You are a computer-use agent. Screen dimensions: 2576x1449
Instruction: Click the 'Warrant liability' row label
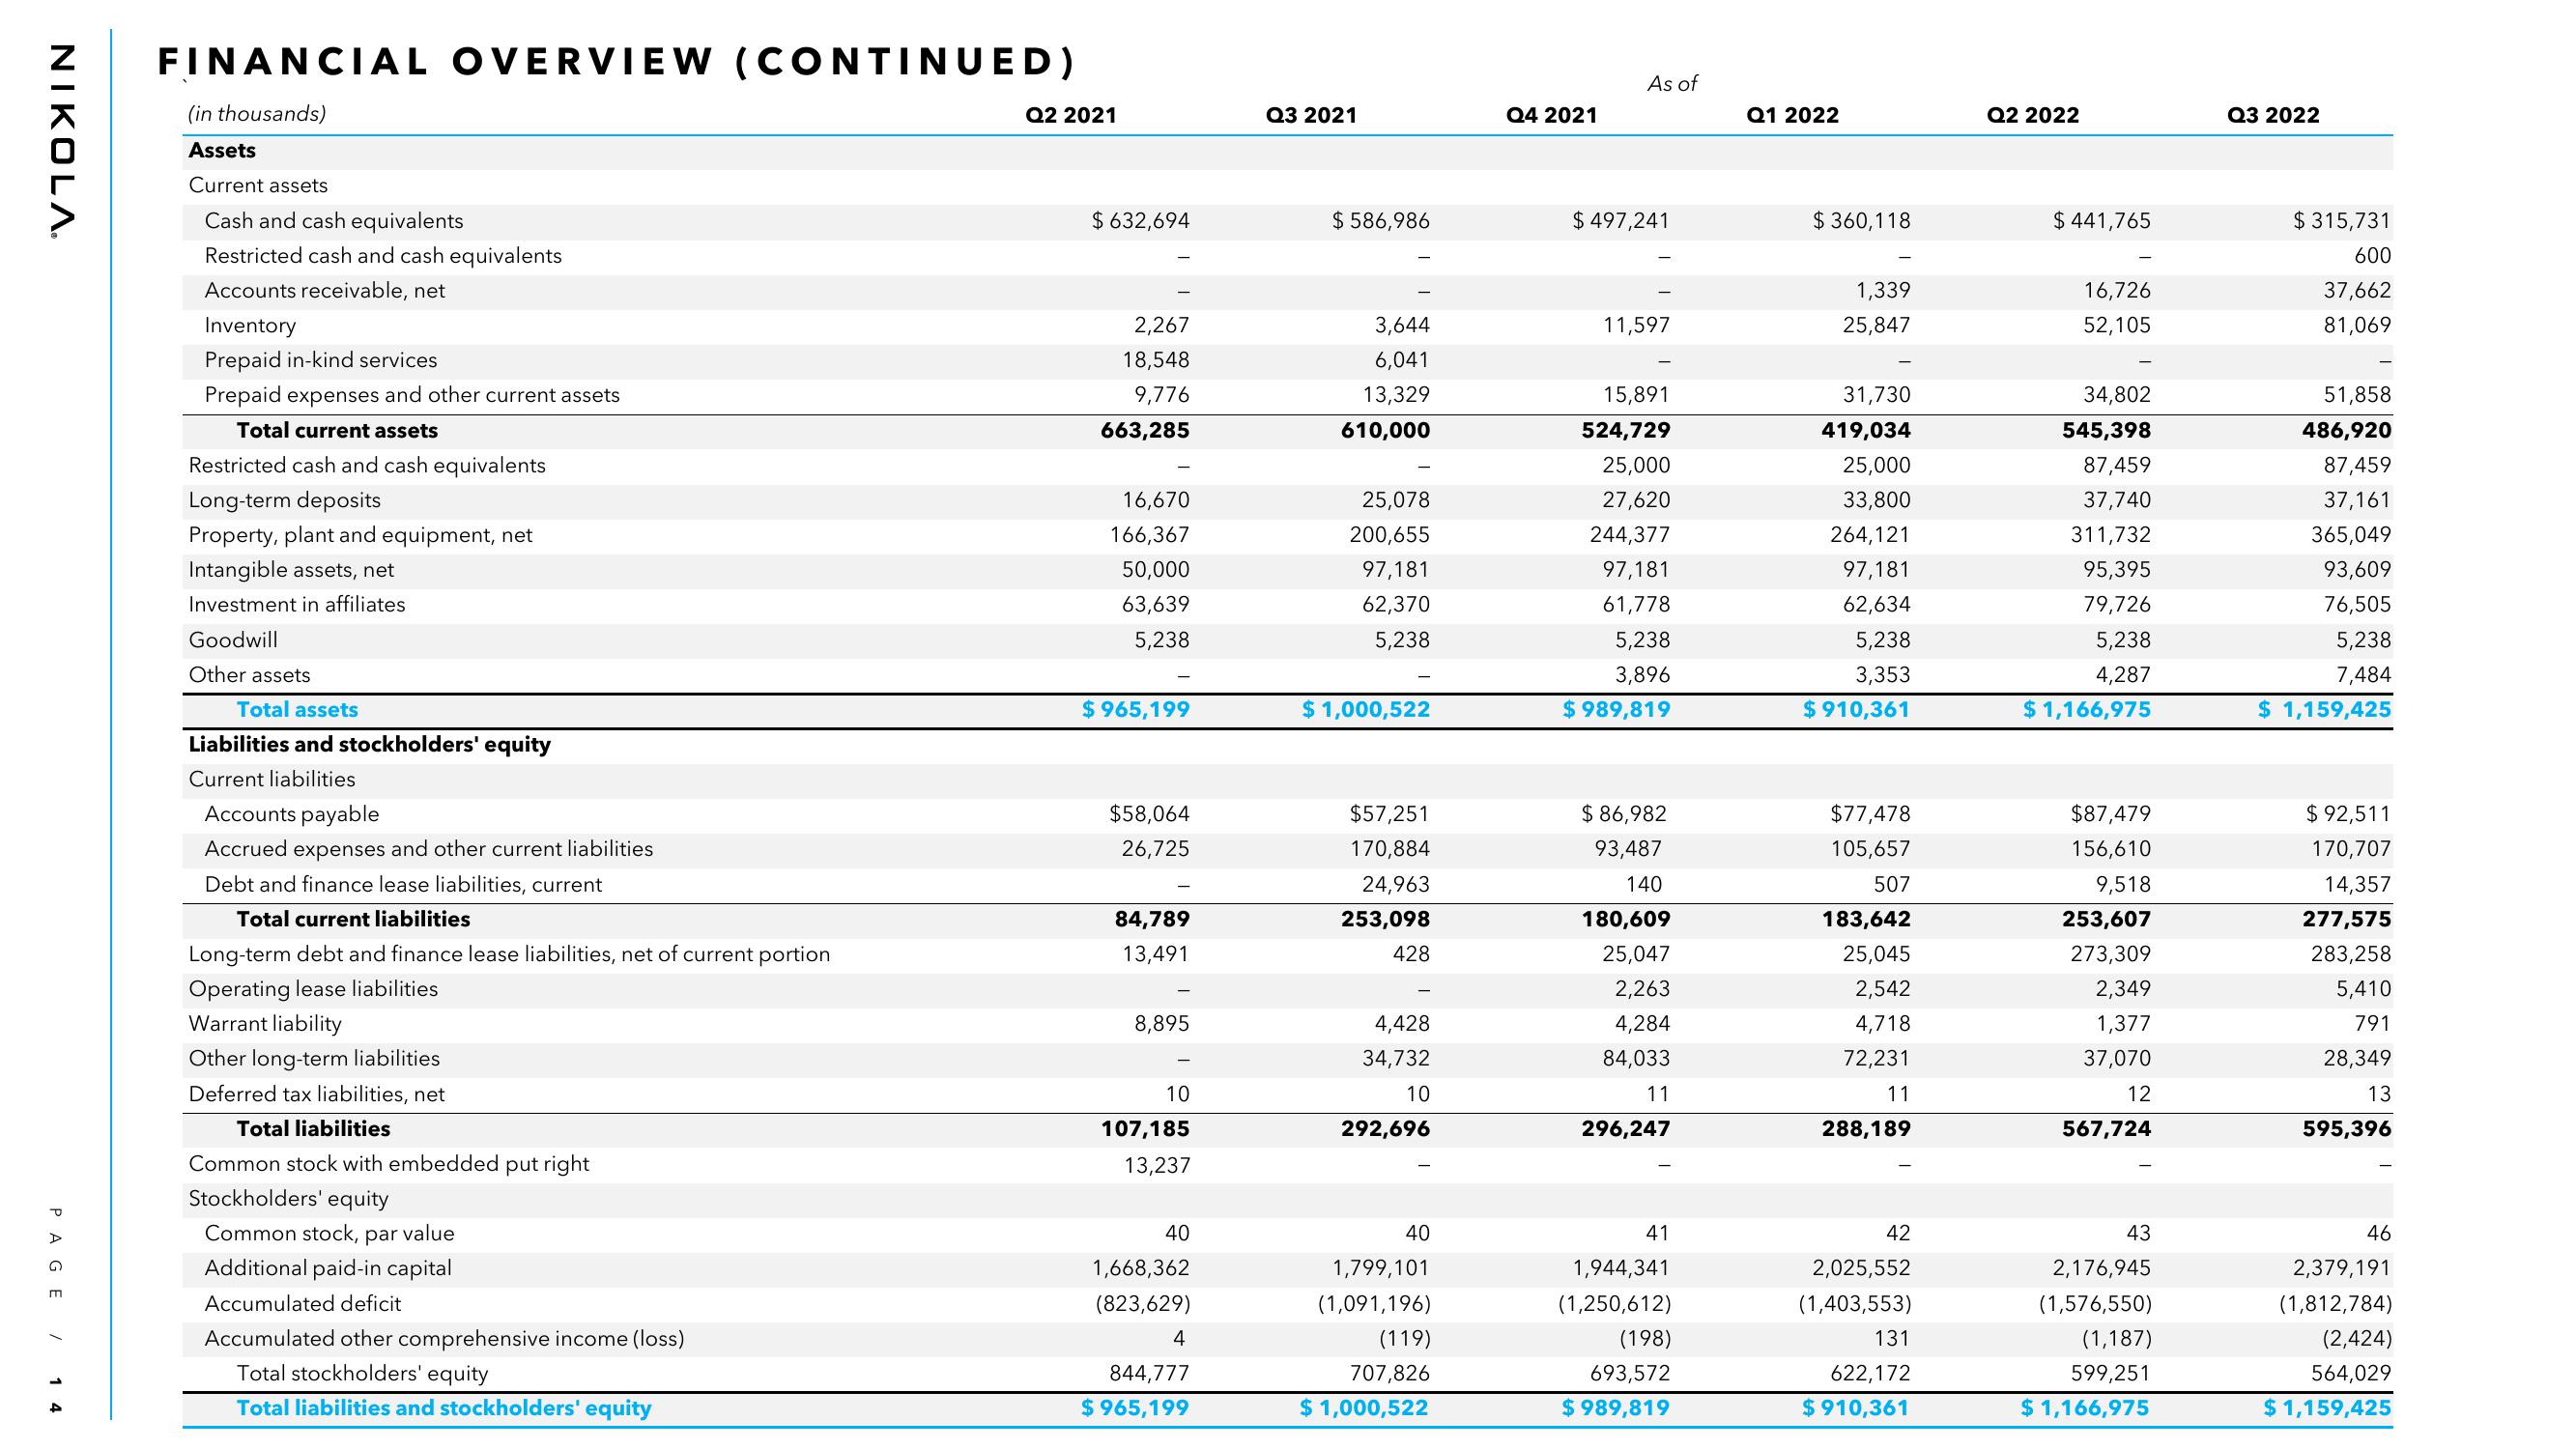(x=265, y=1024)
